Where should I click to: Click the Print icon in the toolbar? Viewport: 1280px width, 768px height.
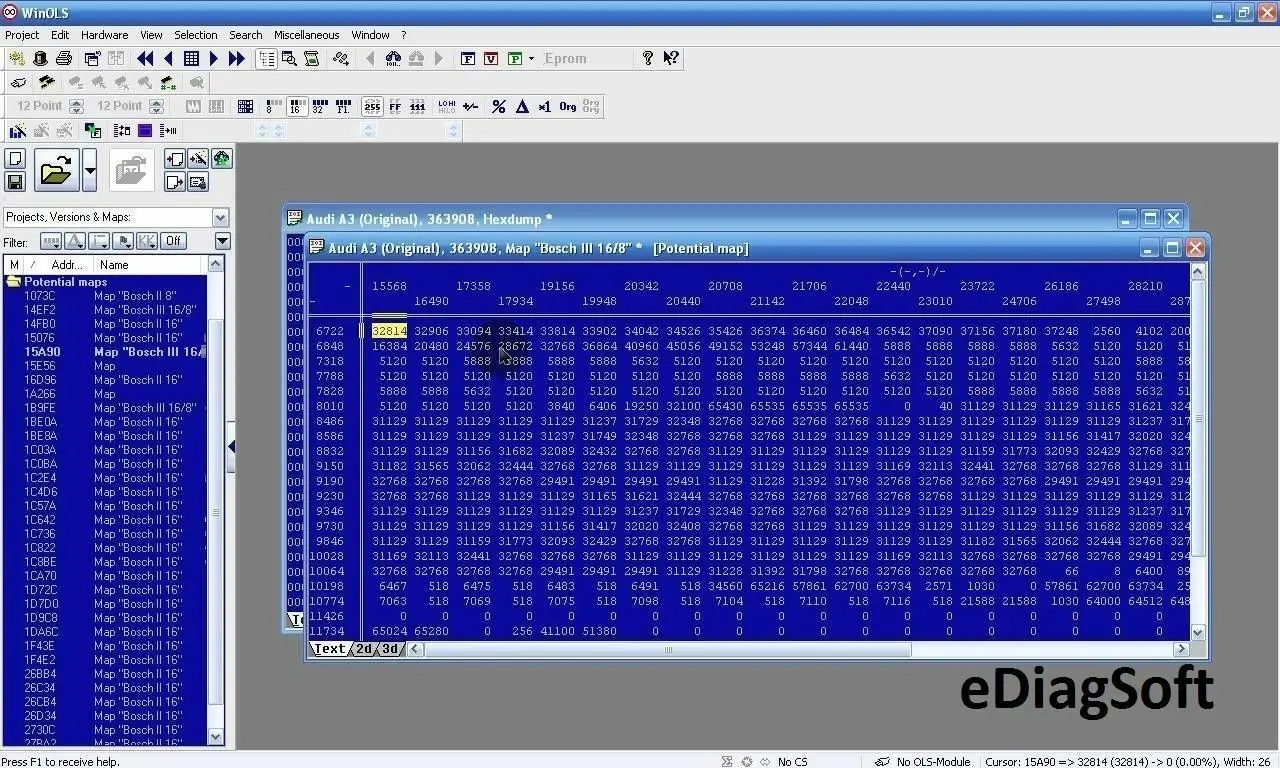[x=64, y=59]
